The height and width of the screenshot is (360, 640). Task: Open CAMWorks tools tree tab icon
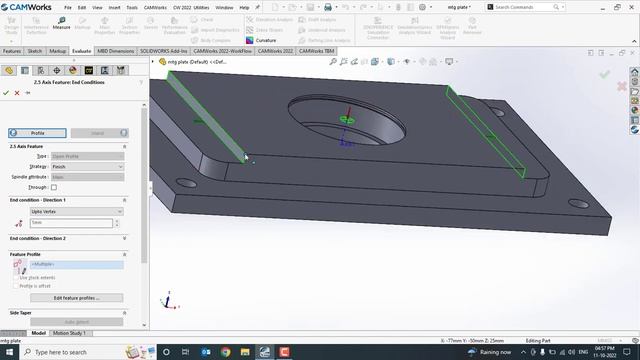(x=120, y=71)
